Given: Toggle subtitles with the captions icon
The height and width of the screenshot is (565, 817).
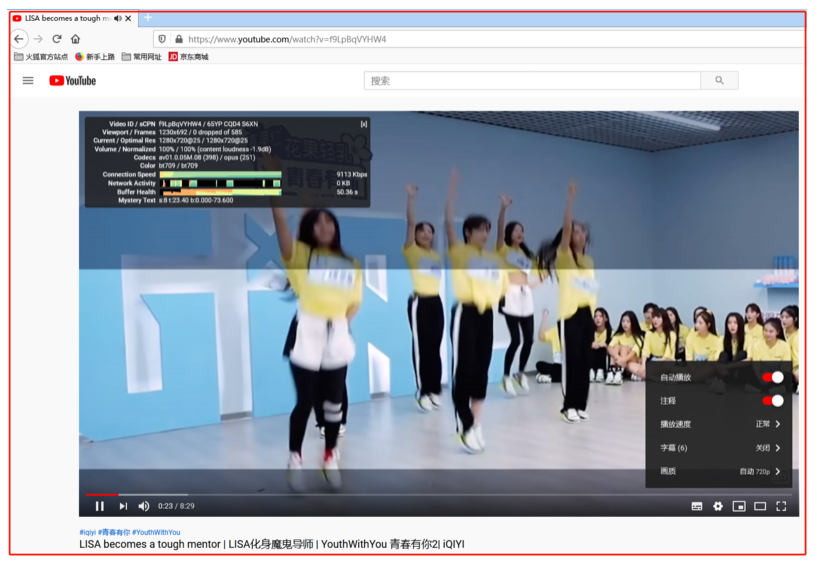Looking at the screenshot, I should click(697, 506).
